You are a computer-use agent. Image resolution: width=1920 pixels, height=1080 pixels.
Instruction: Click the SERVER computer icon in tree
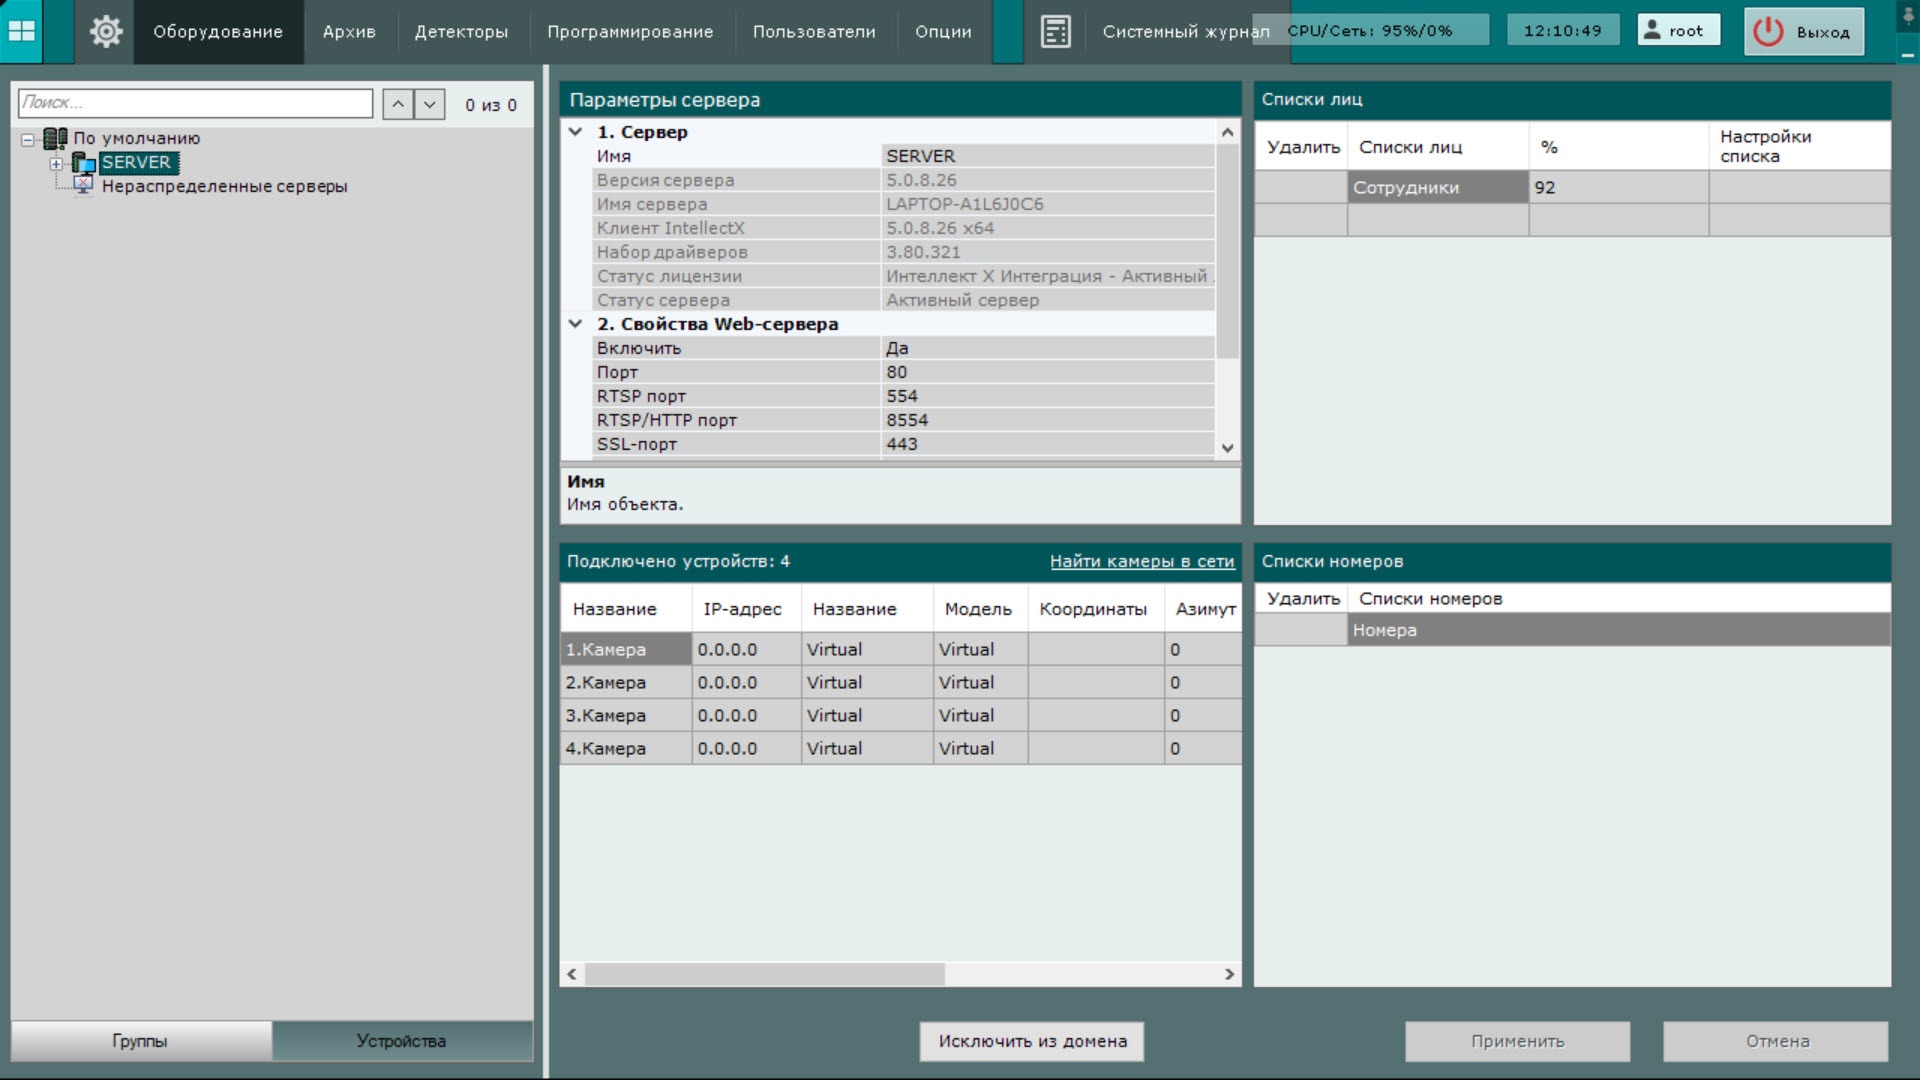(x=84, y=163)
